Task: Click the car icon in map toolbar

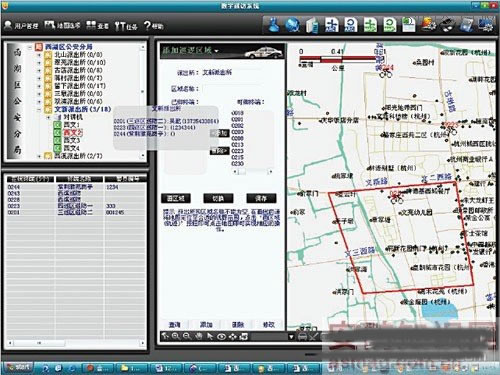Action: coord(302,337)
